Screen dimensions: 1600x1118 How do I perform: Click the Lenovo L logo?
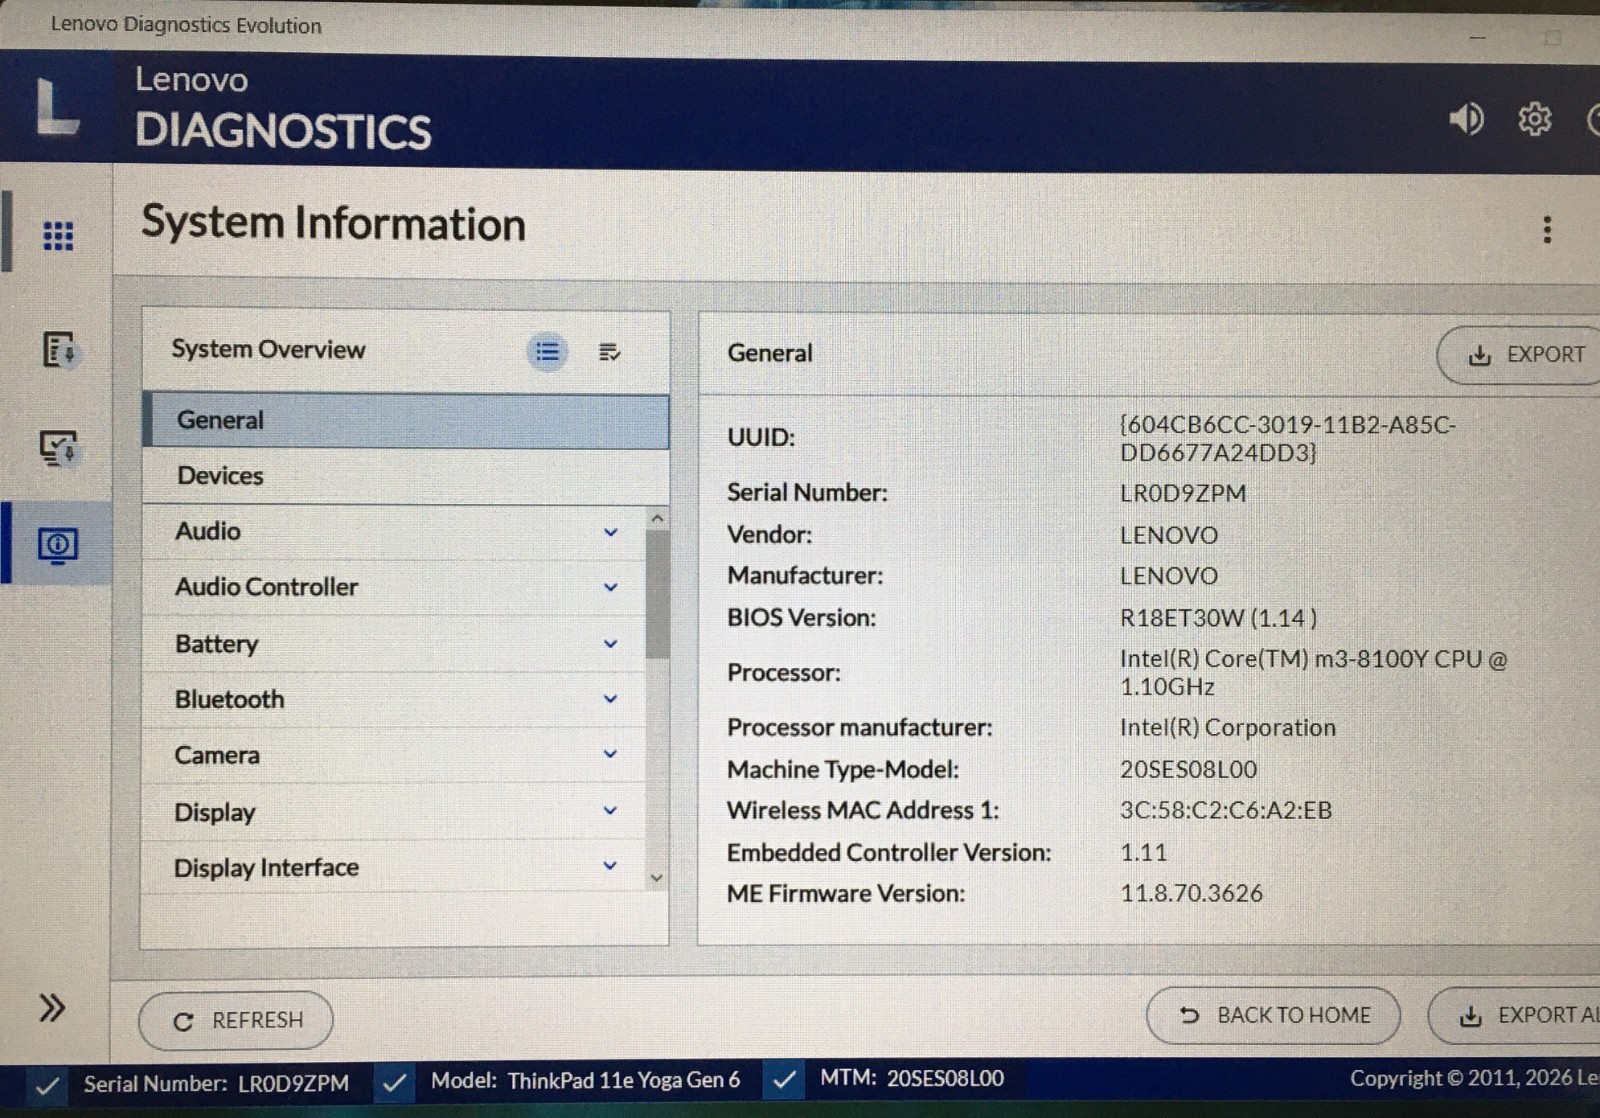(x=56, y=107)
